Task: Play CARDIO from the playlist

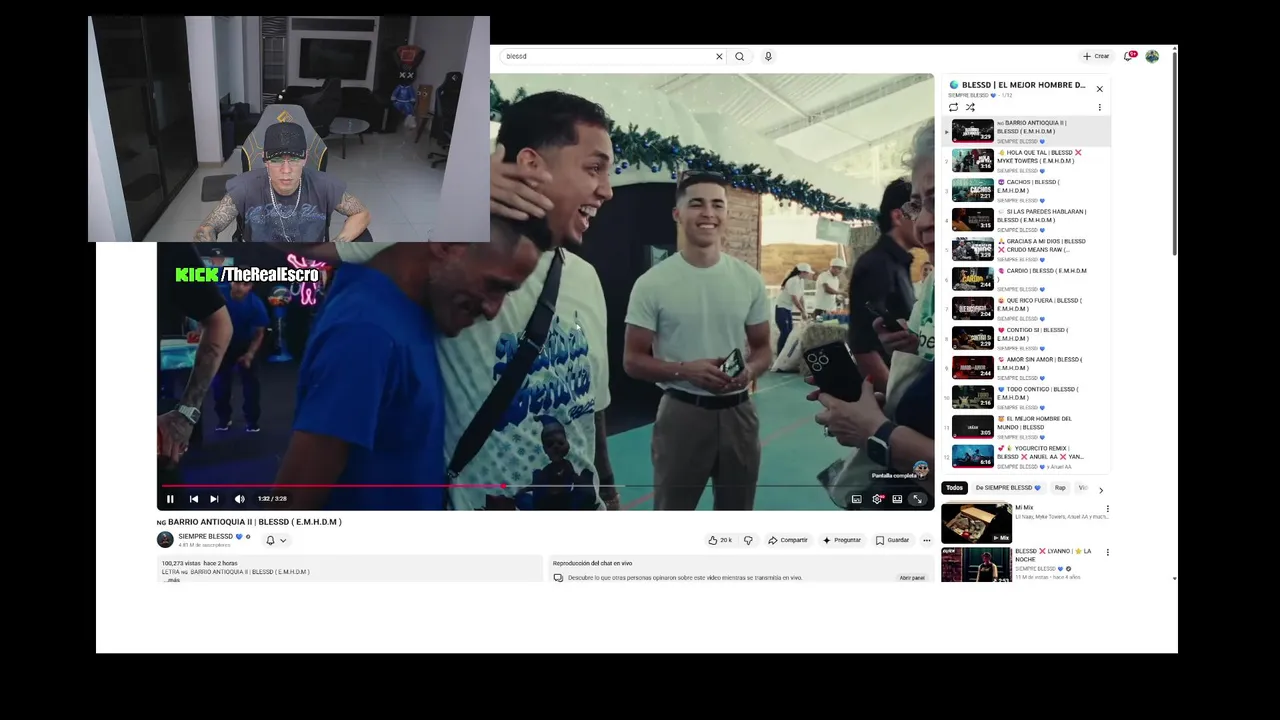Action: (1026, 279)
